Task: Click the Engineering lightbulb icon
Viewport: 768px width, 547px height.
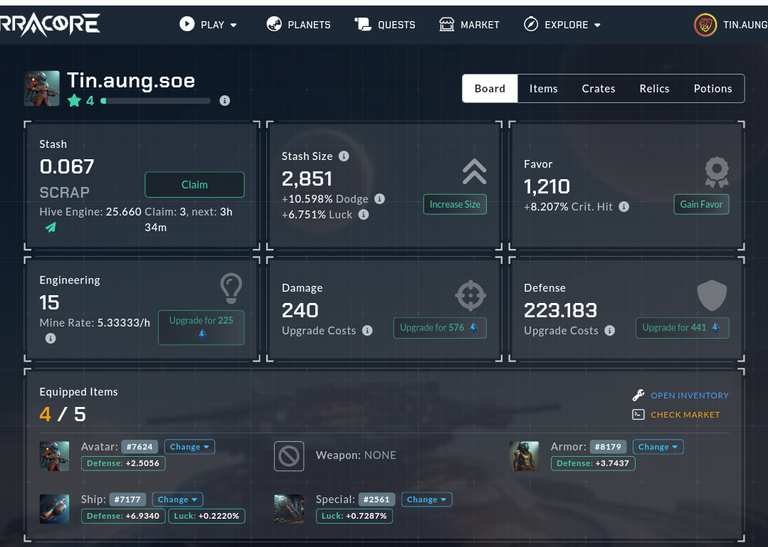Action: coord(231,288)
